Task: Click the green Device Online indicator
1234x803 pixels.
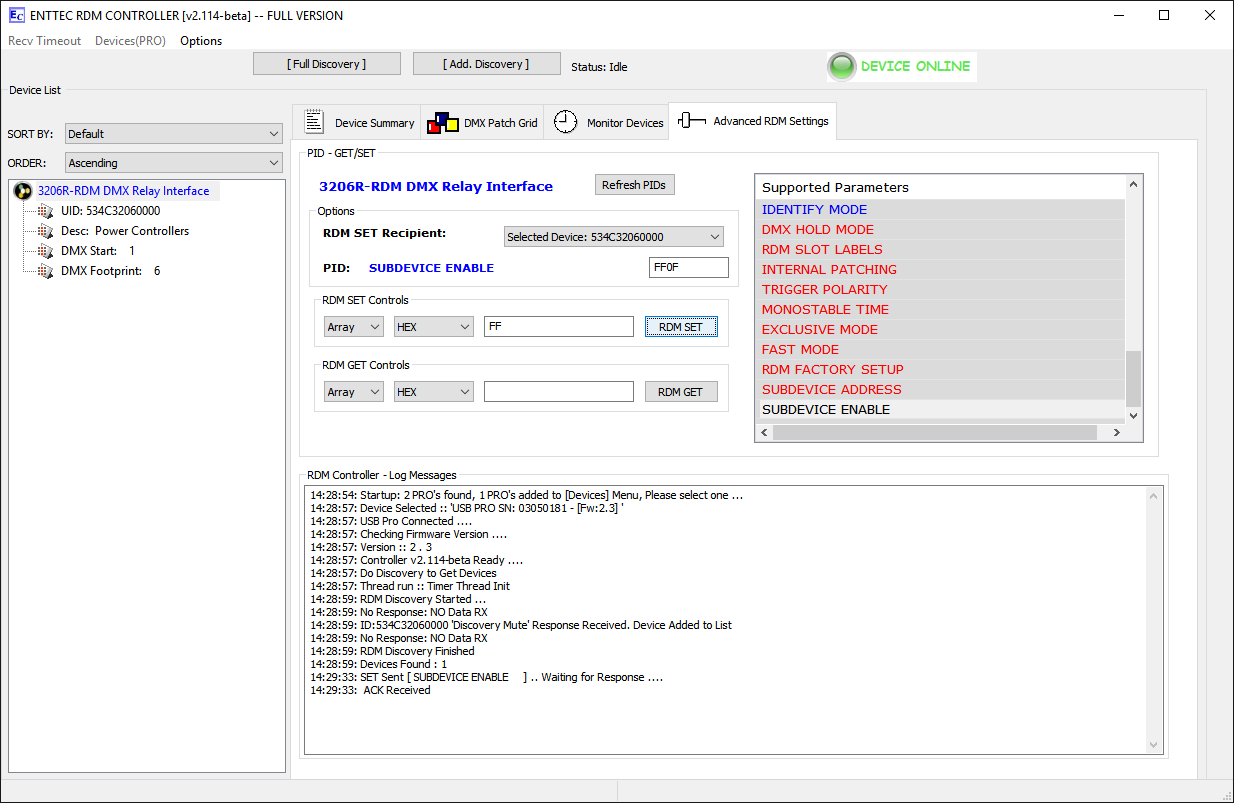Action: tap(842, 67)
